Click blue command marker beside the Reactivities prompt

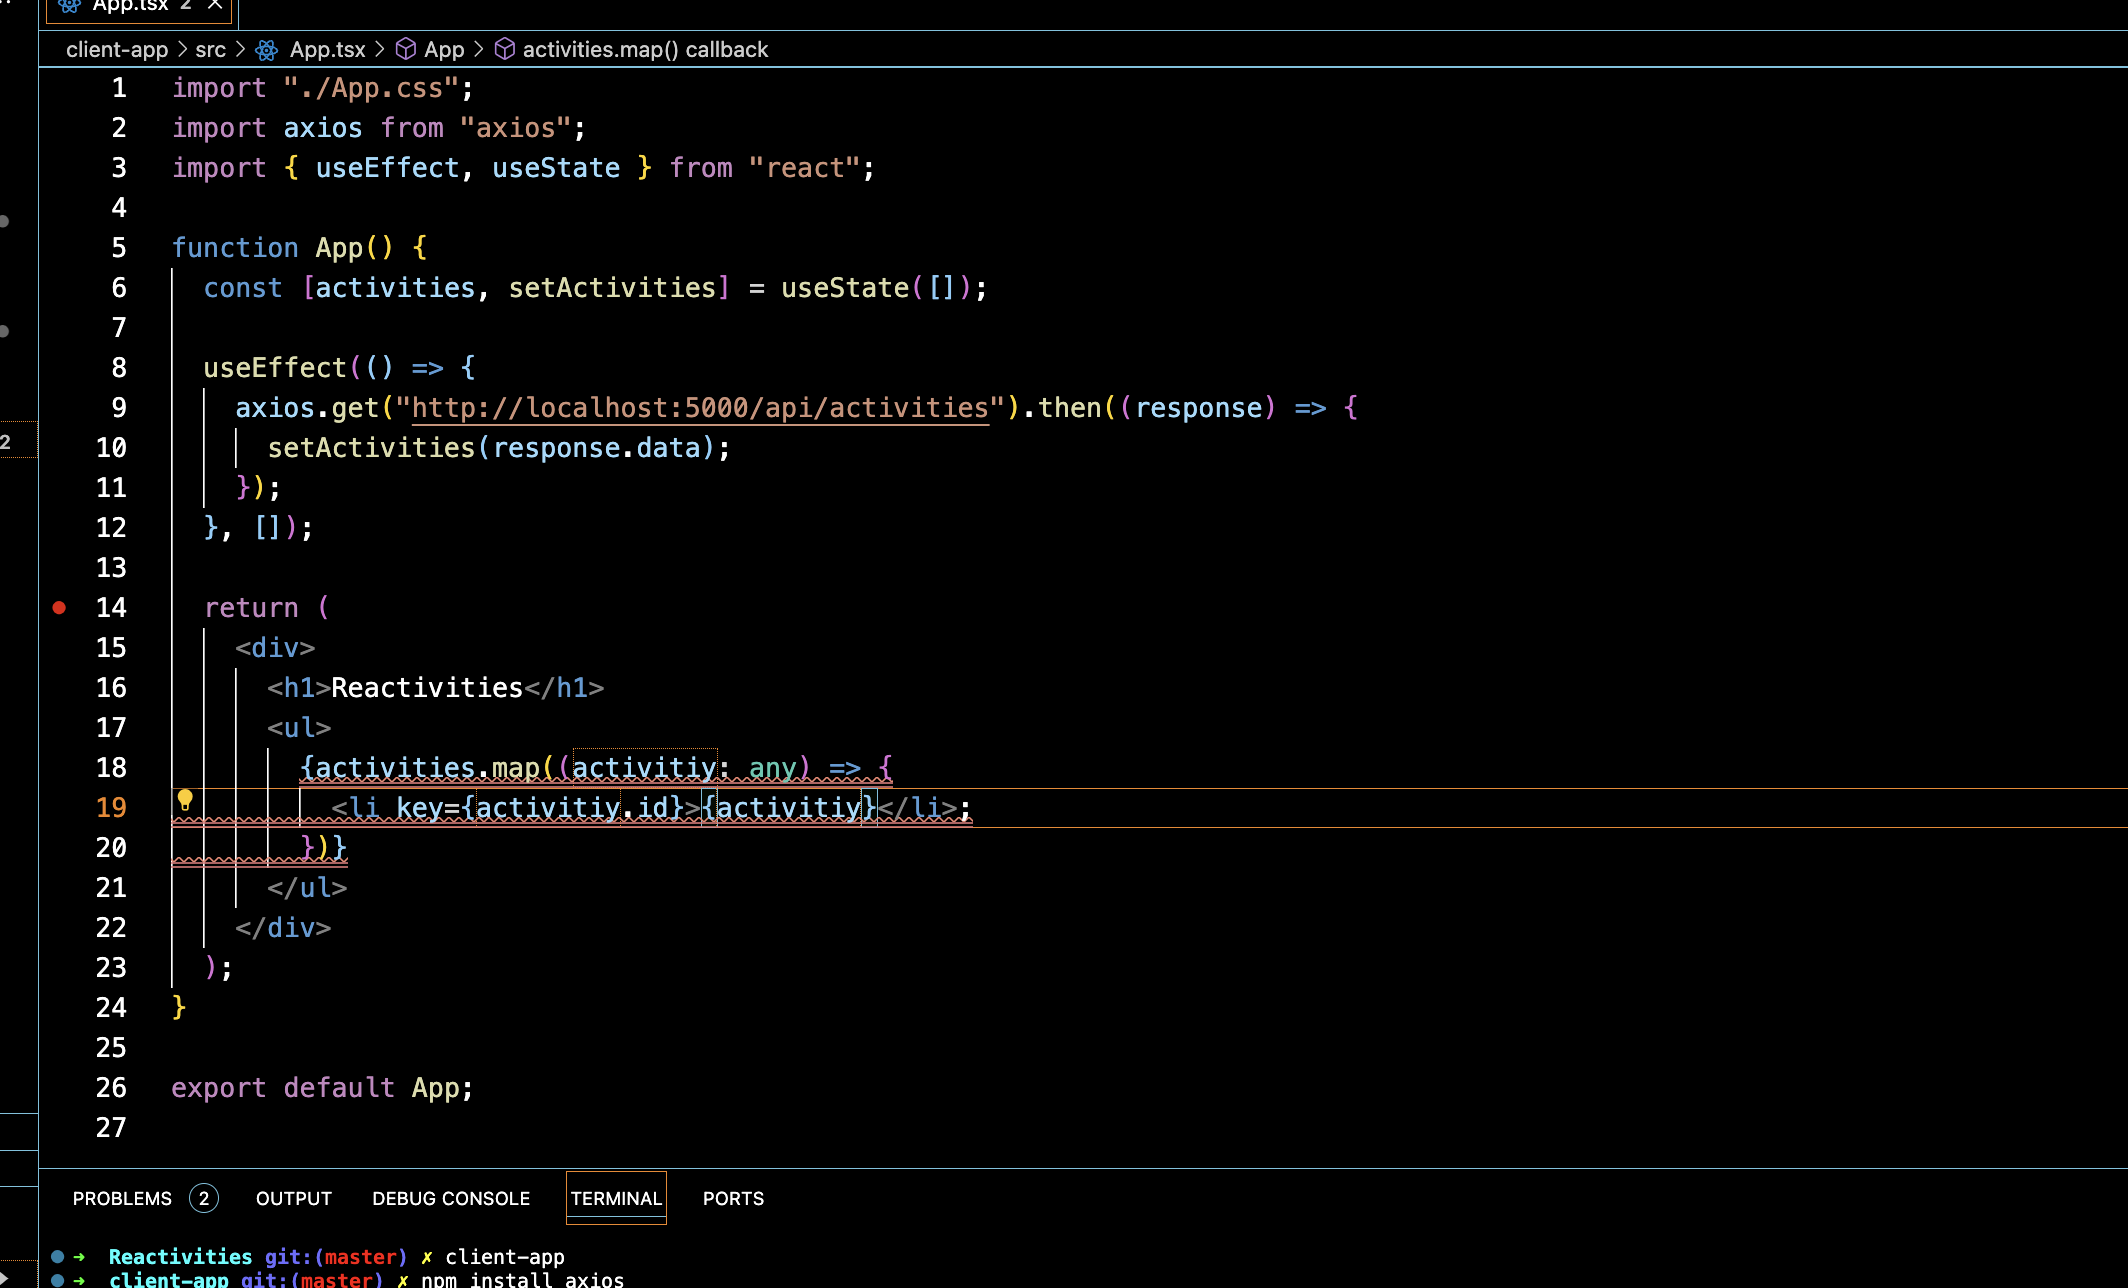click(58, 1257)
